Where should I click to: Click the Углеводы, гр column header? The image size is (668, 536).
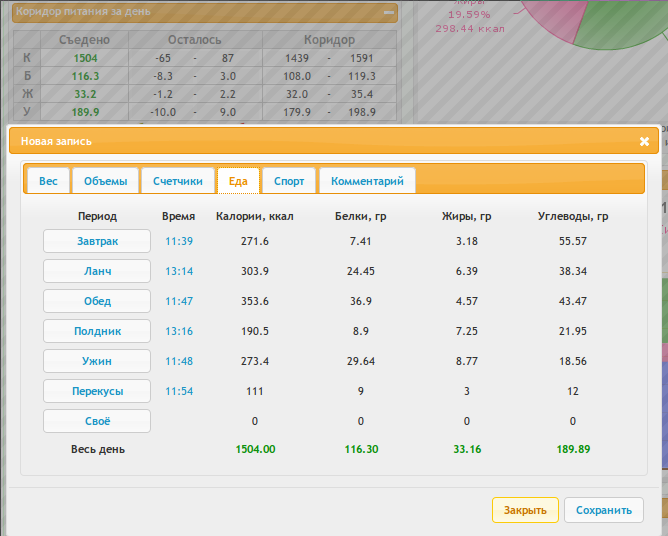(573, 216)
